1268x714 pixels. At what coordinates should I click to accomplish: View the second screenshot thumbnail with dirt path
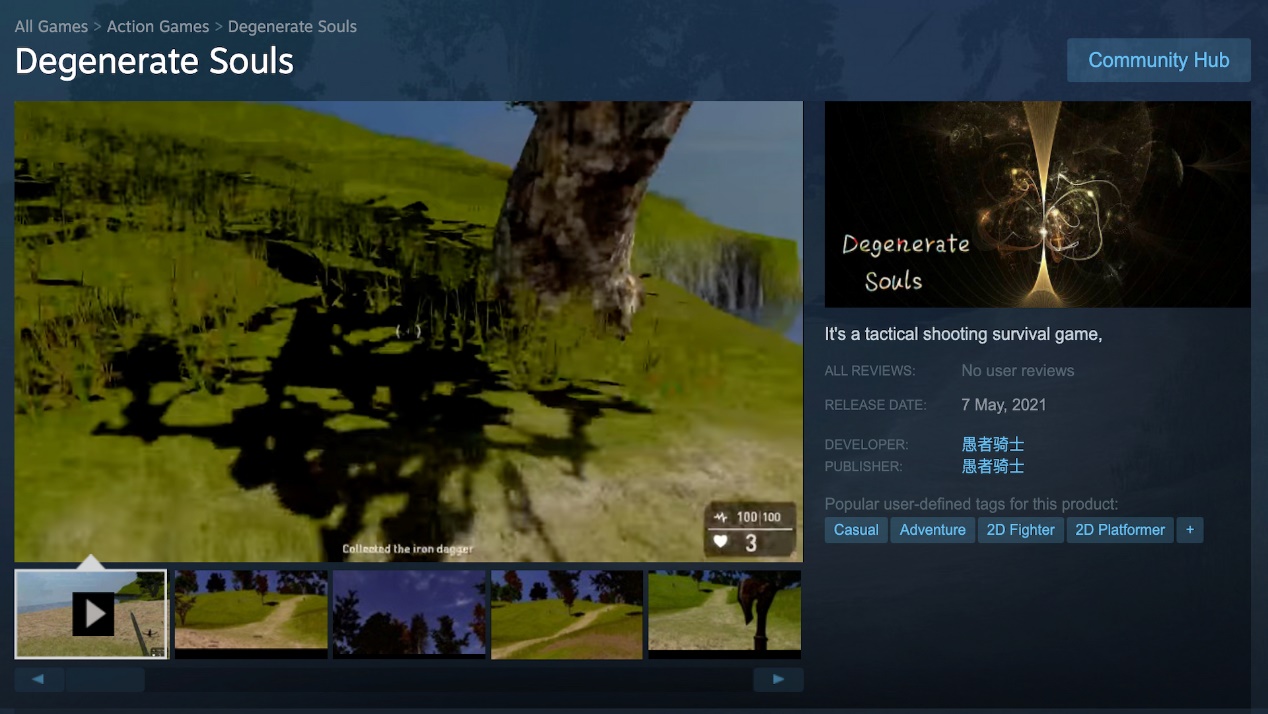coord(251,614)
